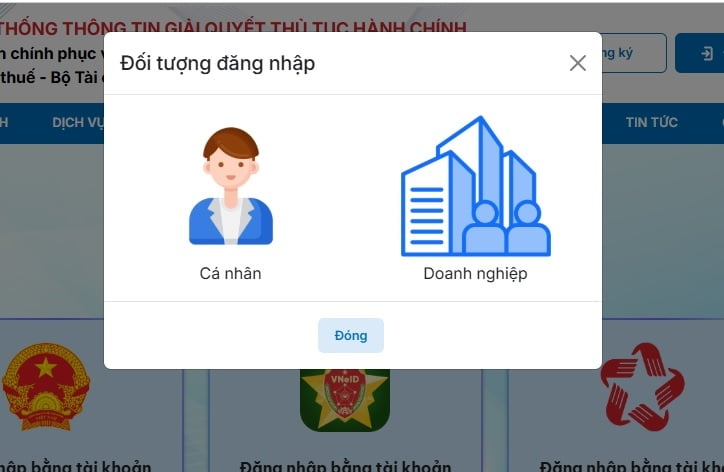Choose the Doanh nghiệp building icon

coord(476,186)
